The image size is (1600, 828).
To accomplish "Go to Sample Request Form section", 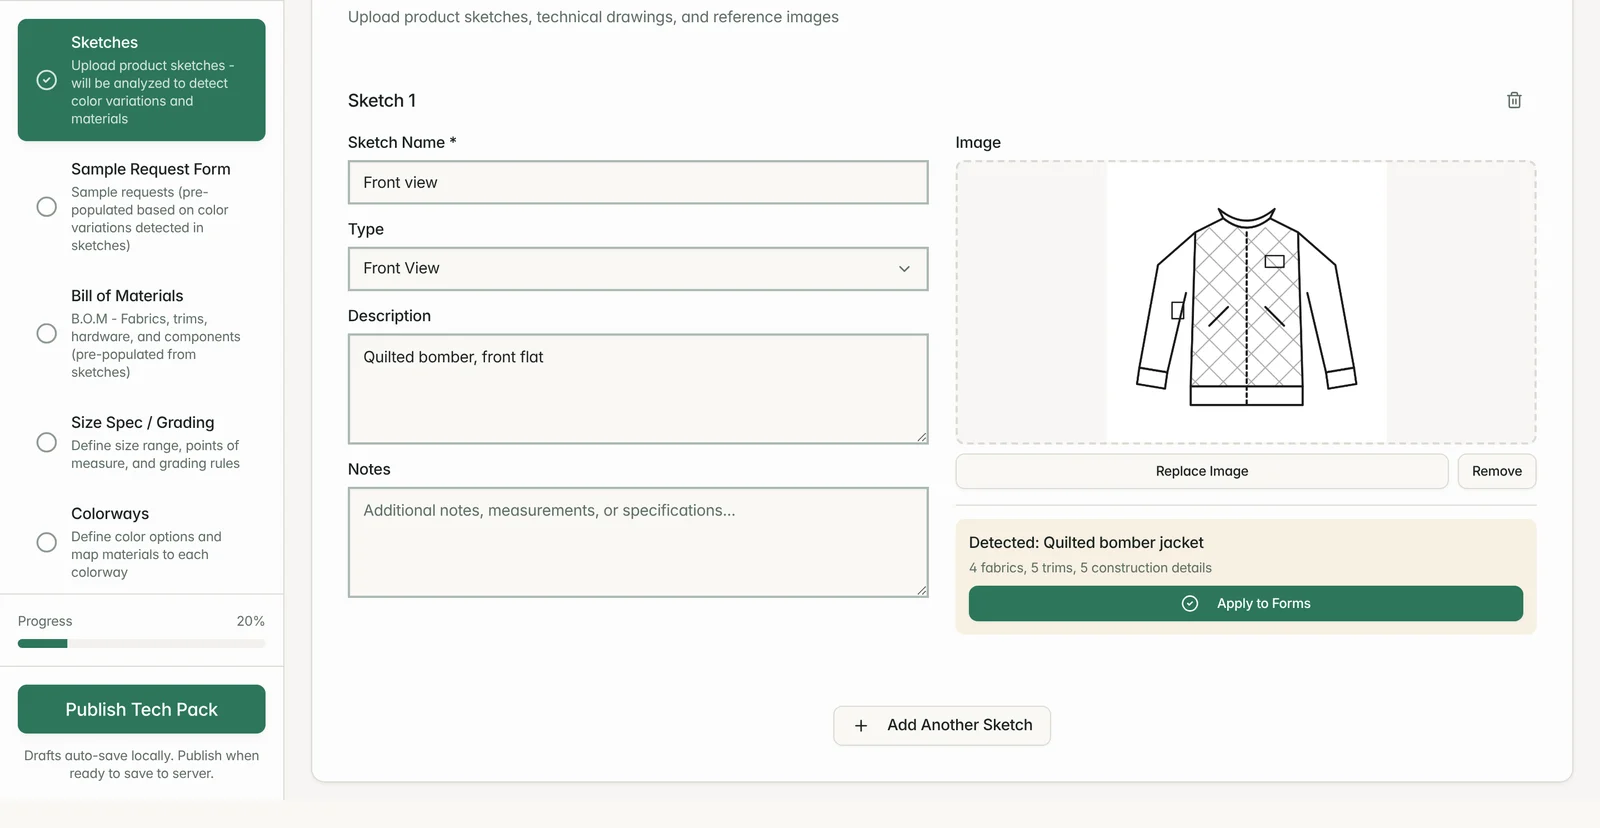I will 142,207.
